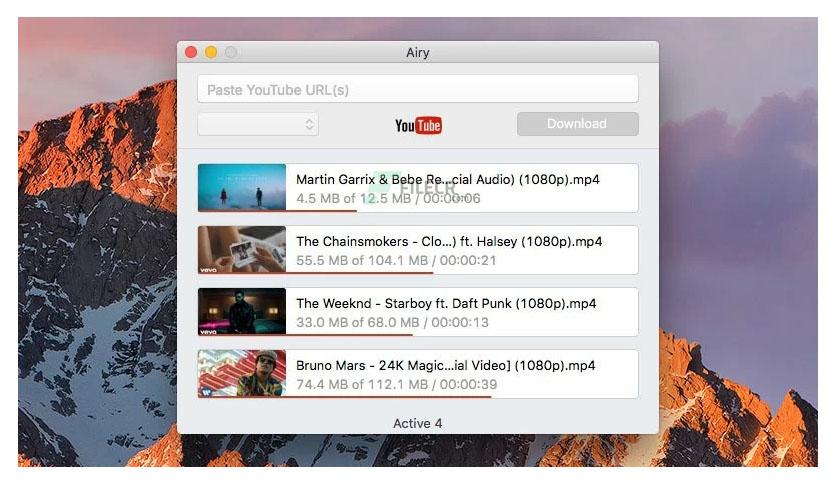The image size is (836, 484).
Task: Open the Martin Garrix video thumbnail
Action: coord(242,187)
